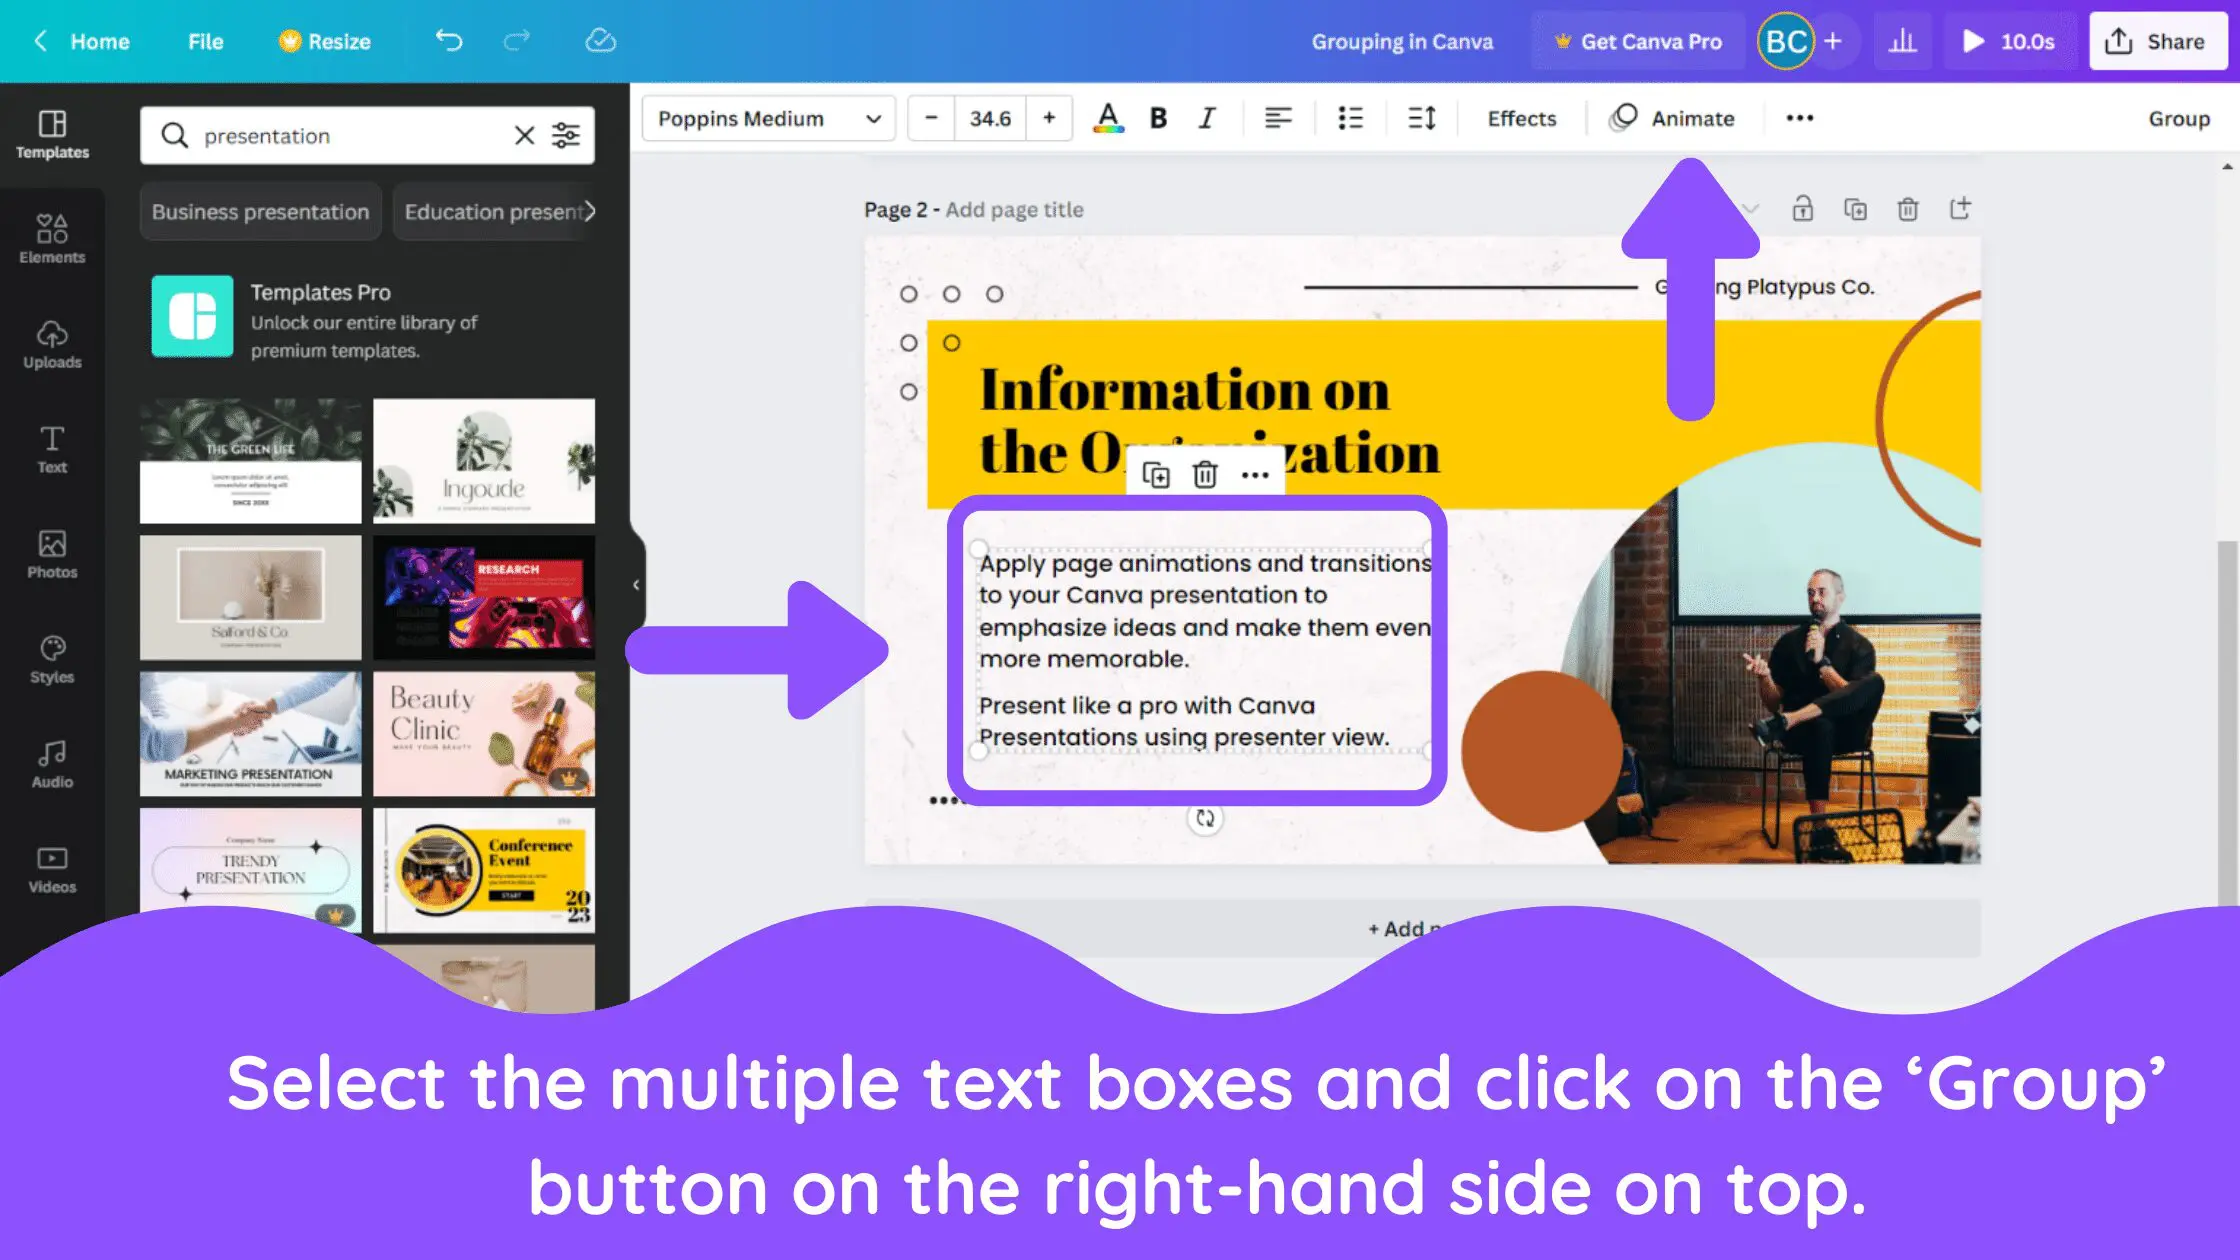
Task: Open the Resize menu
Action: point(325,41)
